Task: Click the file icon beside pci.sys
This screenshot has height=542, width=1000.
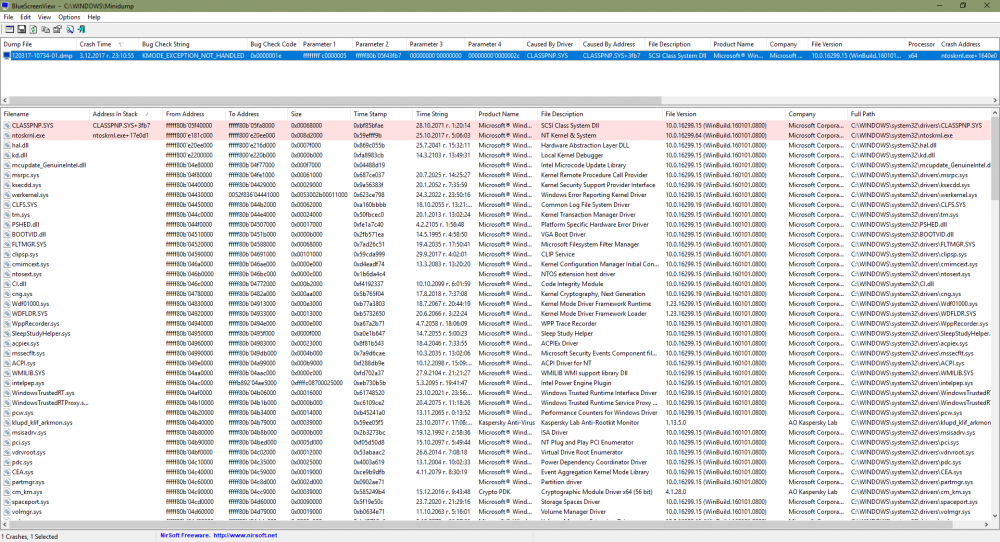Action: click(x=7, y=443)
